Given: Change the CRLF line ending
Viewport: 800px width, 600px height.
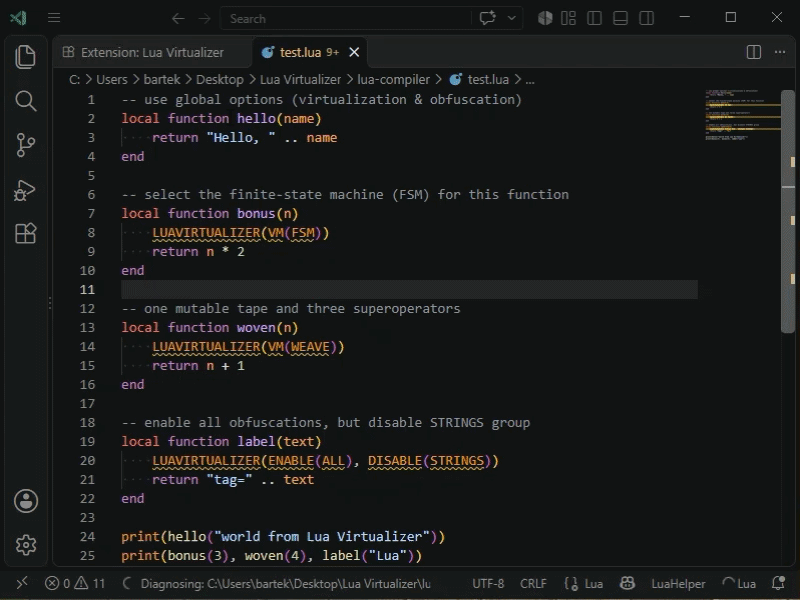Looking at the screenshot, I should 533,583.
